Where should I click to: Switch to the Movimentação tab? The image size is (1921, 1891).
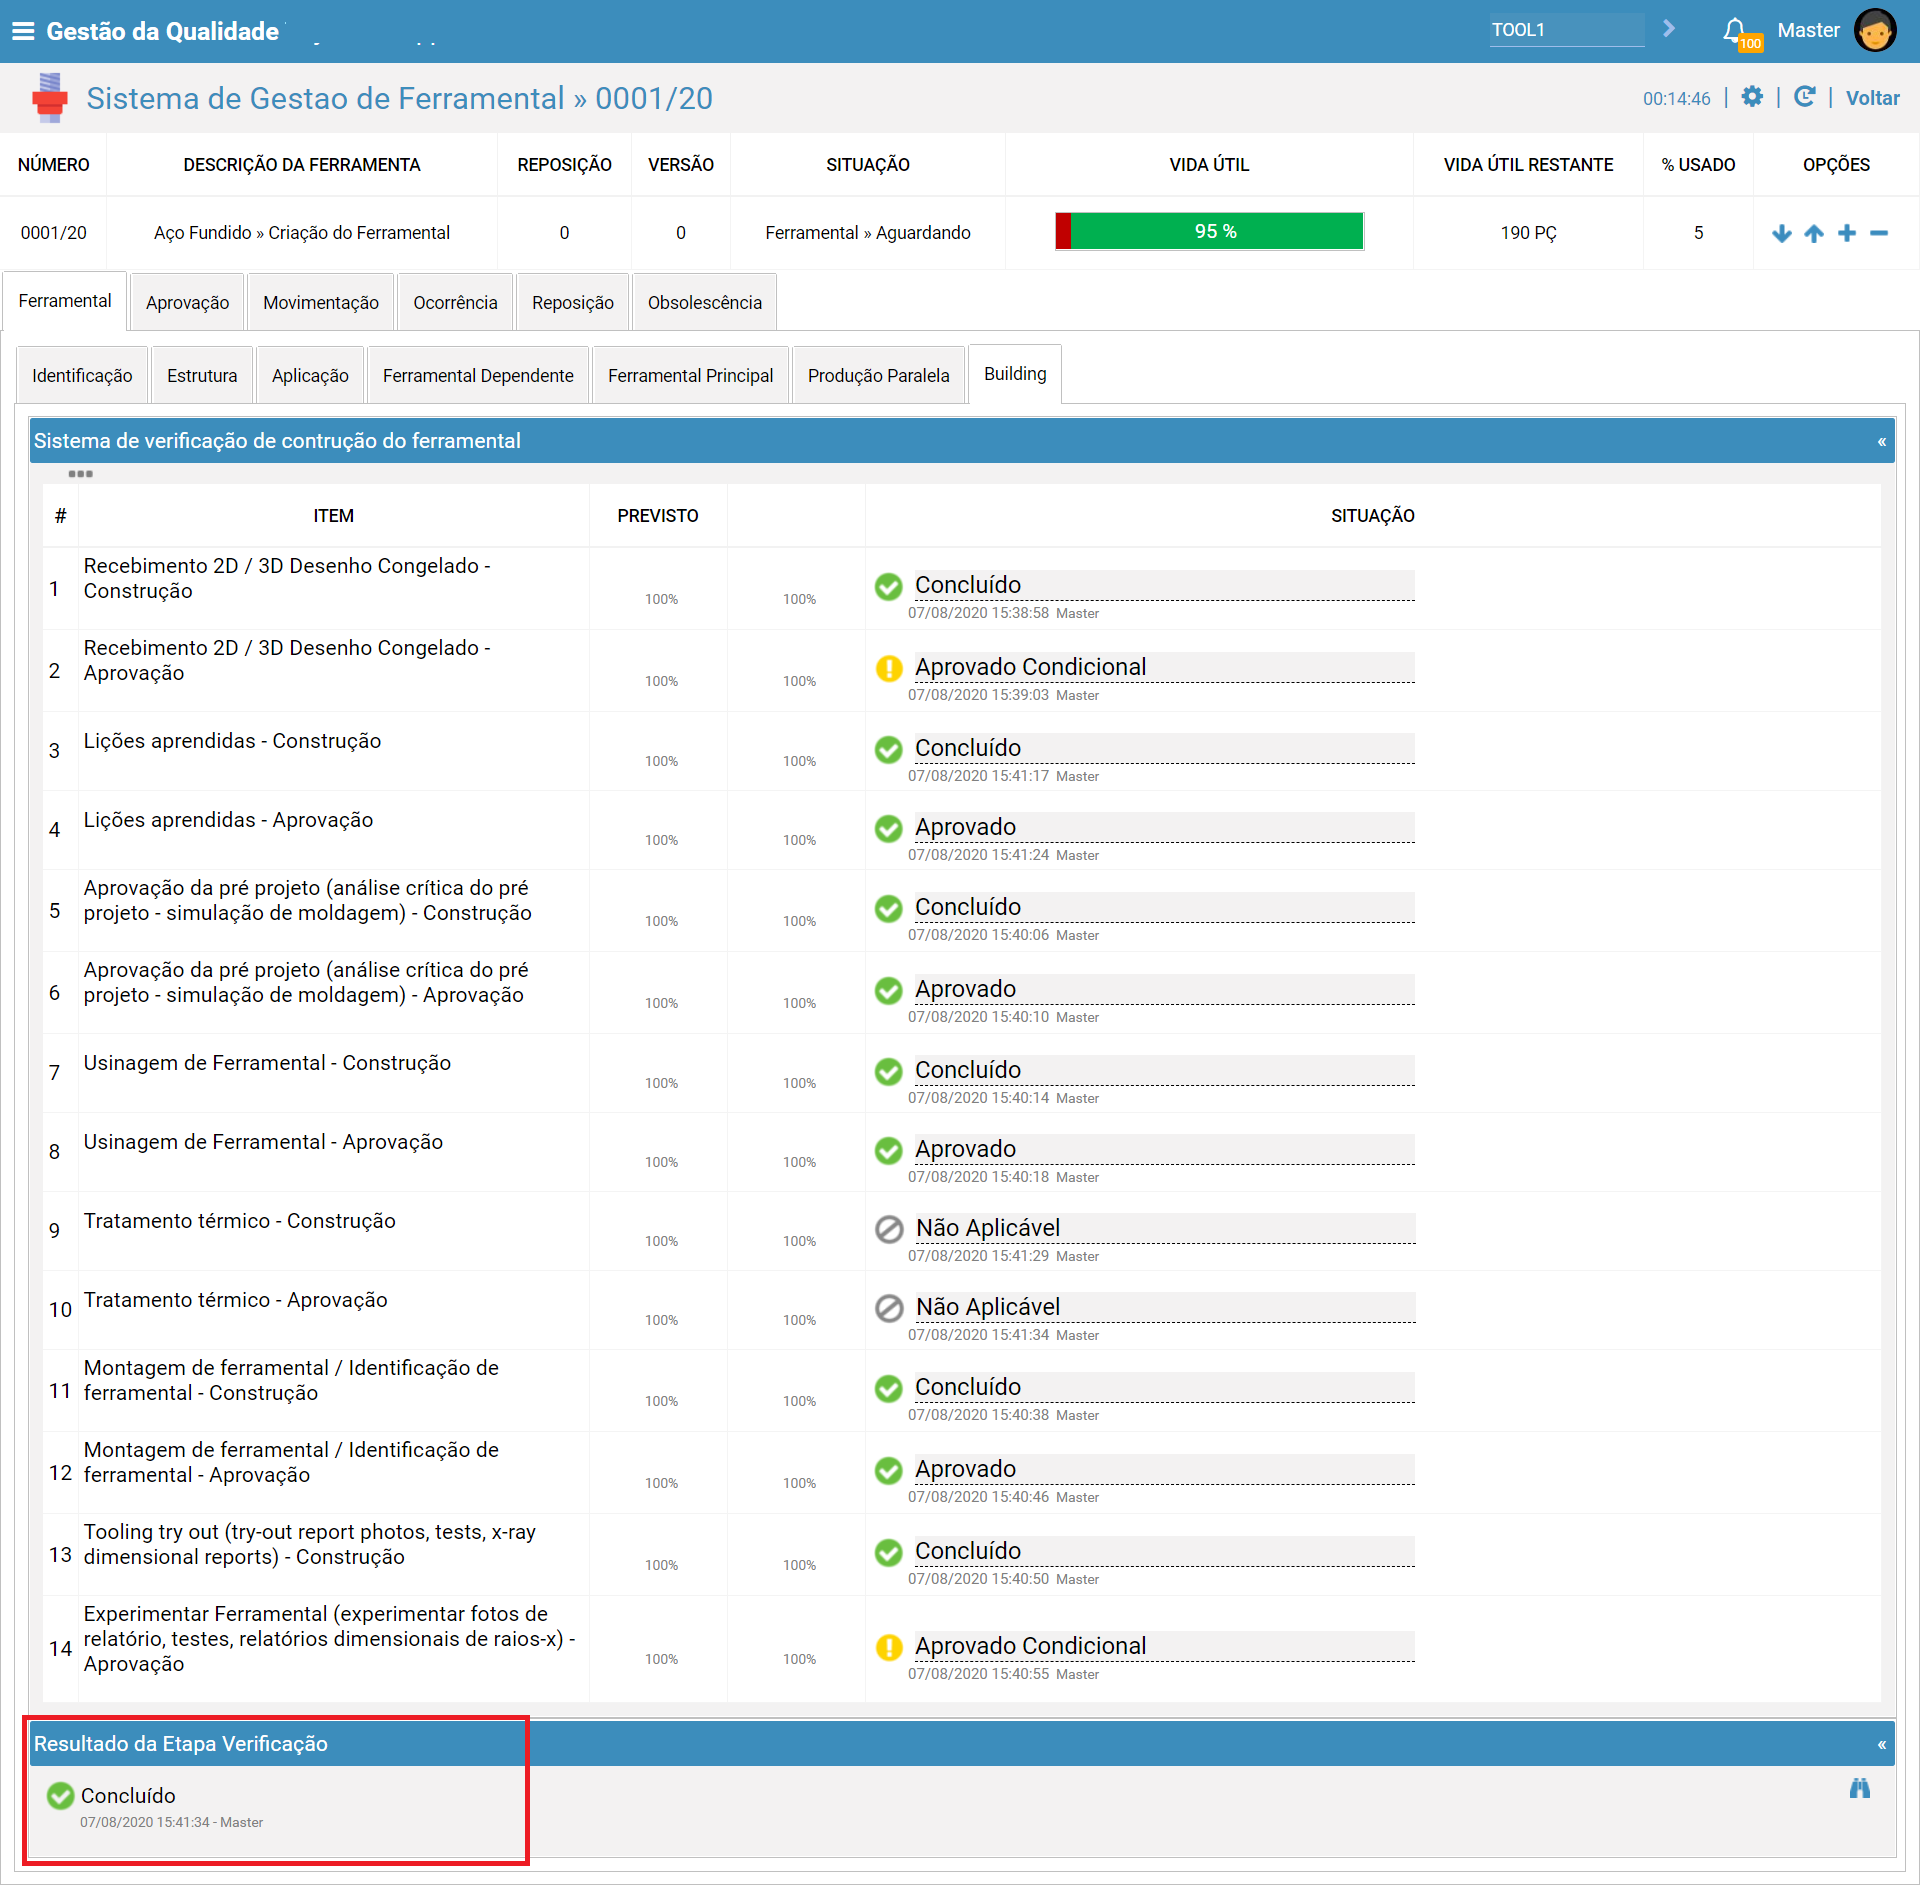321,303
